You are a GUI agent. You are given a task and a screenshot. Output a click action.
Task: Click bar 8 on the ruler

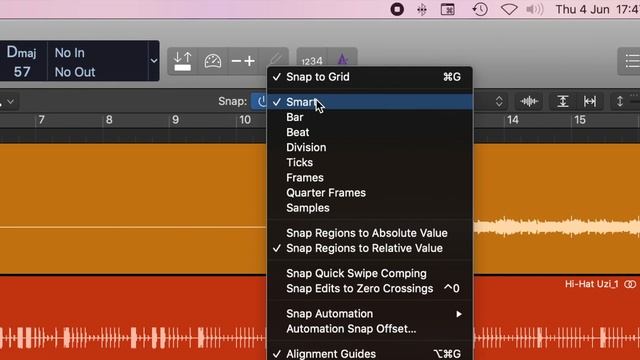coord(109,120)
